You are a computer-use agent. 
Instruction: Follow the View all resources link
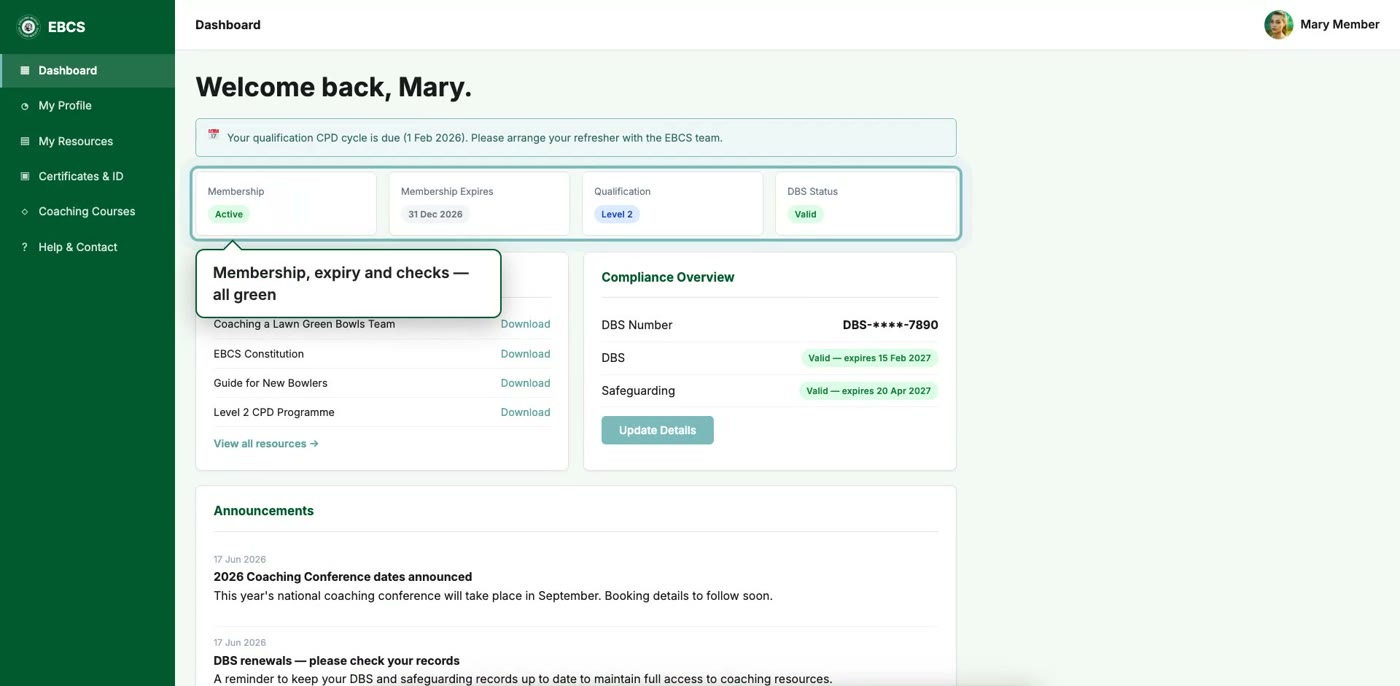tap(266, 444)
